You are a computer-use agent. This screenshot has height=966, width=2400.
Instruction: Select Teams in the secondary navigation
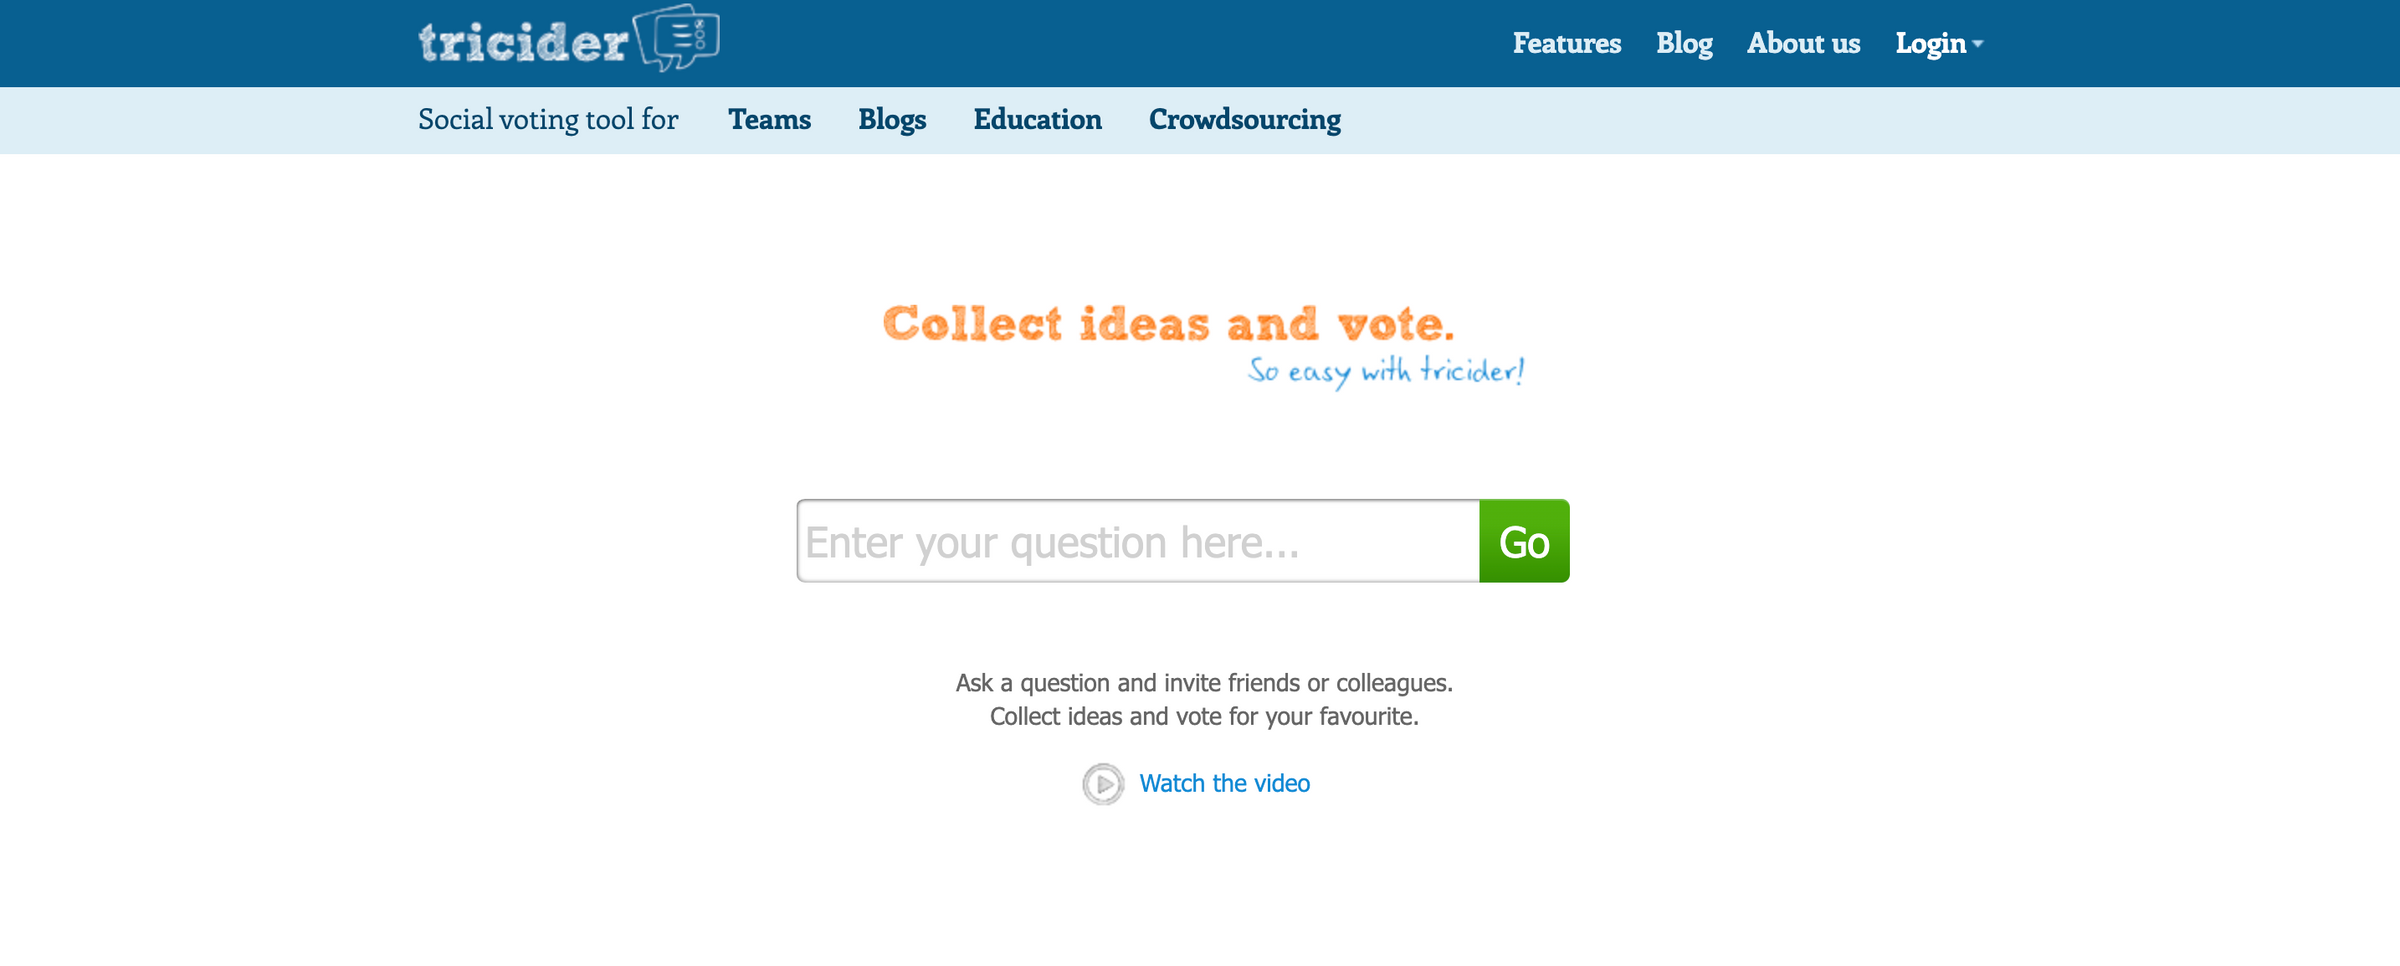pyautogui.click(x=770, y=120)
